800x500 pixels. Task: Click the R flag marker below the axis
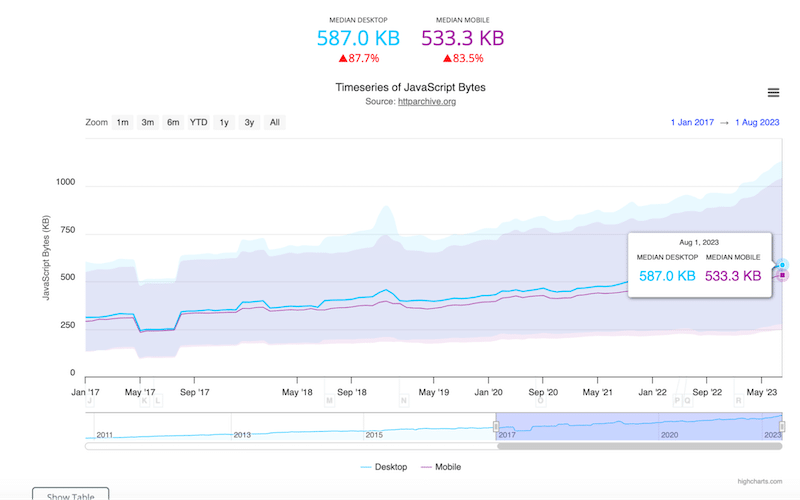[738, 401]
